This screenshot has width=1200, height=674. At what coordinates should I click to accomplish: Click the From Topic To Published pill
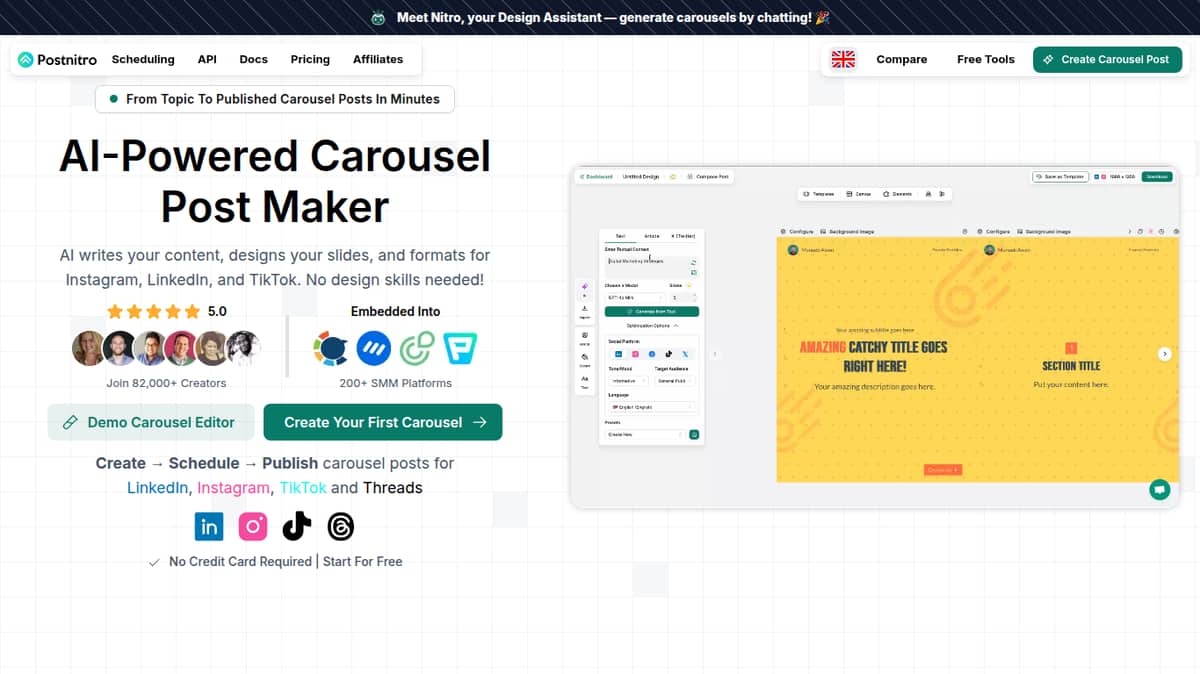pos(275,99)
